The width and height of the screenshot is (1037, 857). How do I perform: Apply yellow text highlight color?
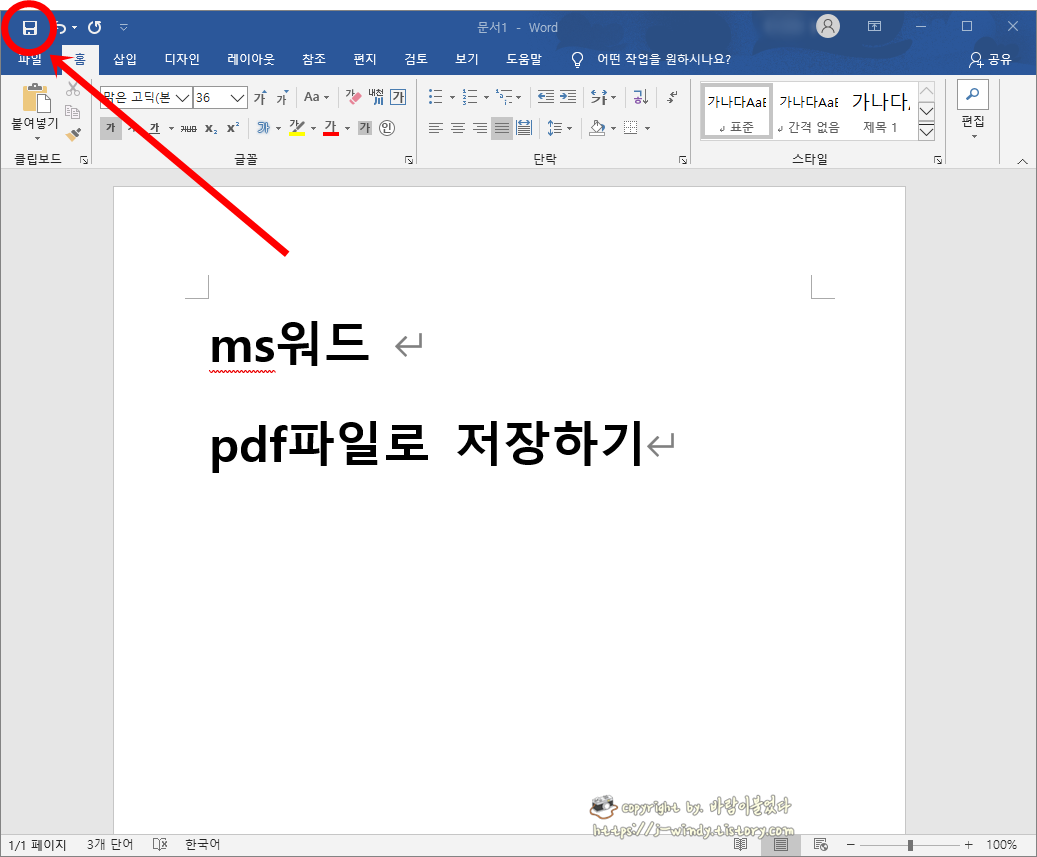(x=297, y=128)
